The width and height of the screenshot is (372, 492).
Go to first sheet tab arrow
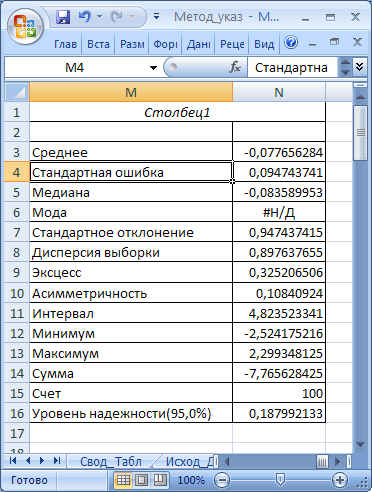click(x=13, y=461)
